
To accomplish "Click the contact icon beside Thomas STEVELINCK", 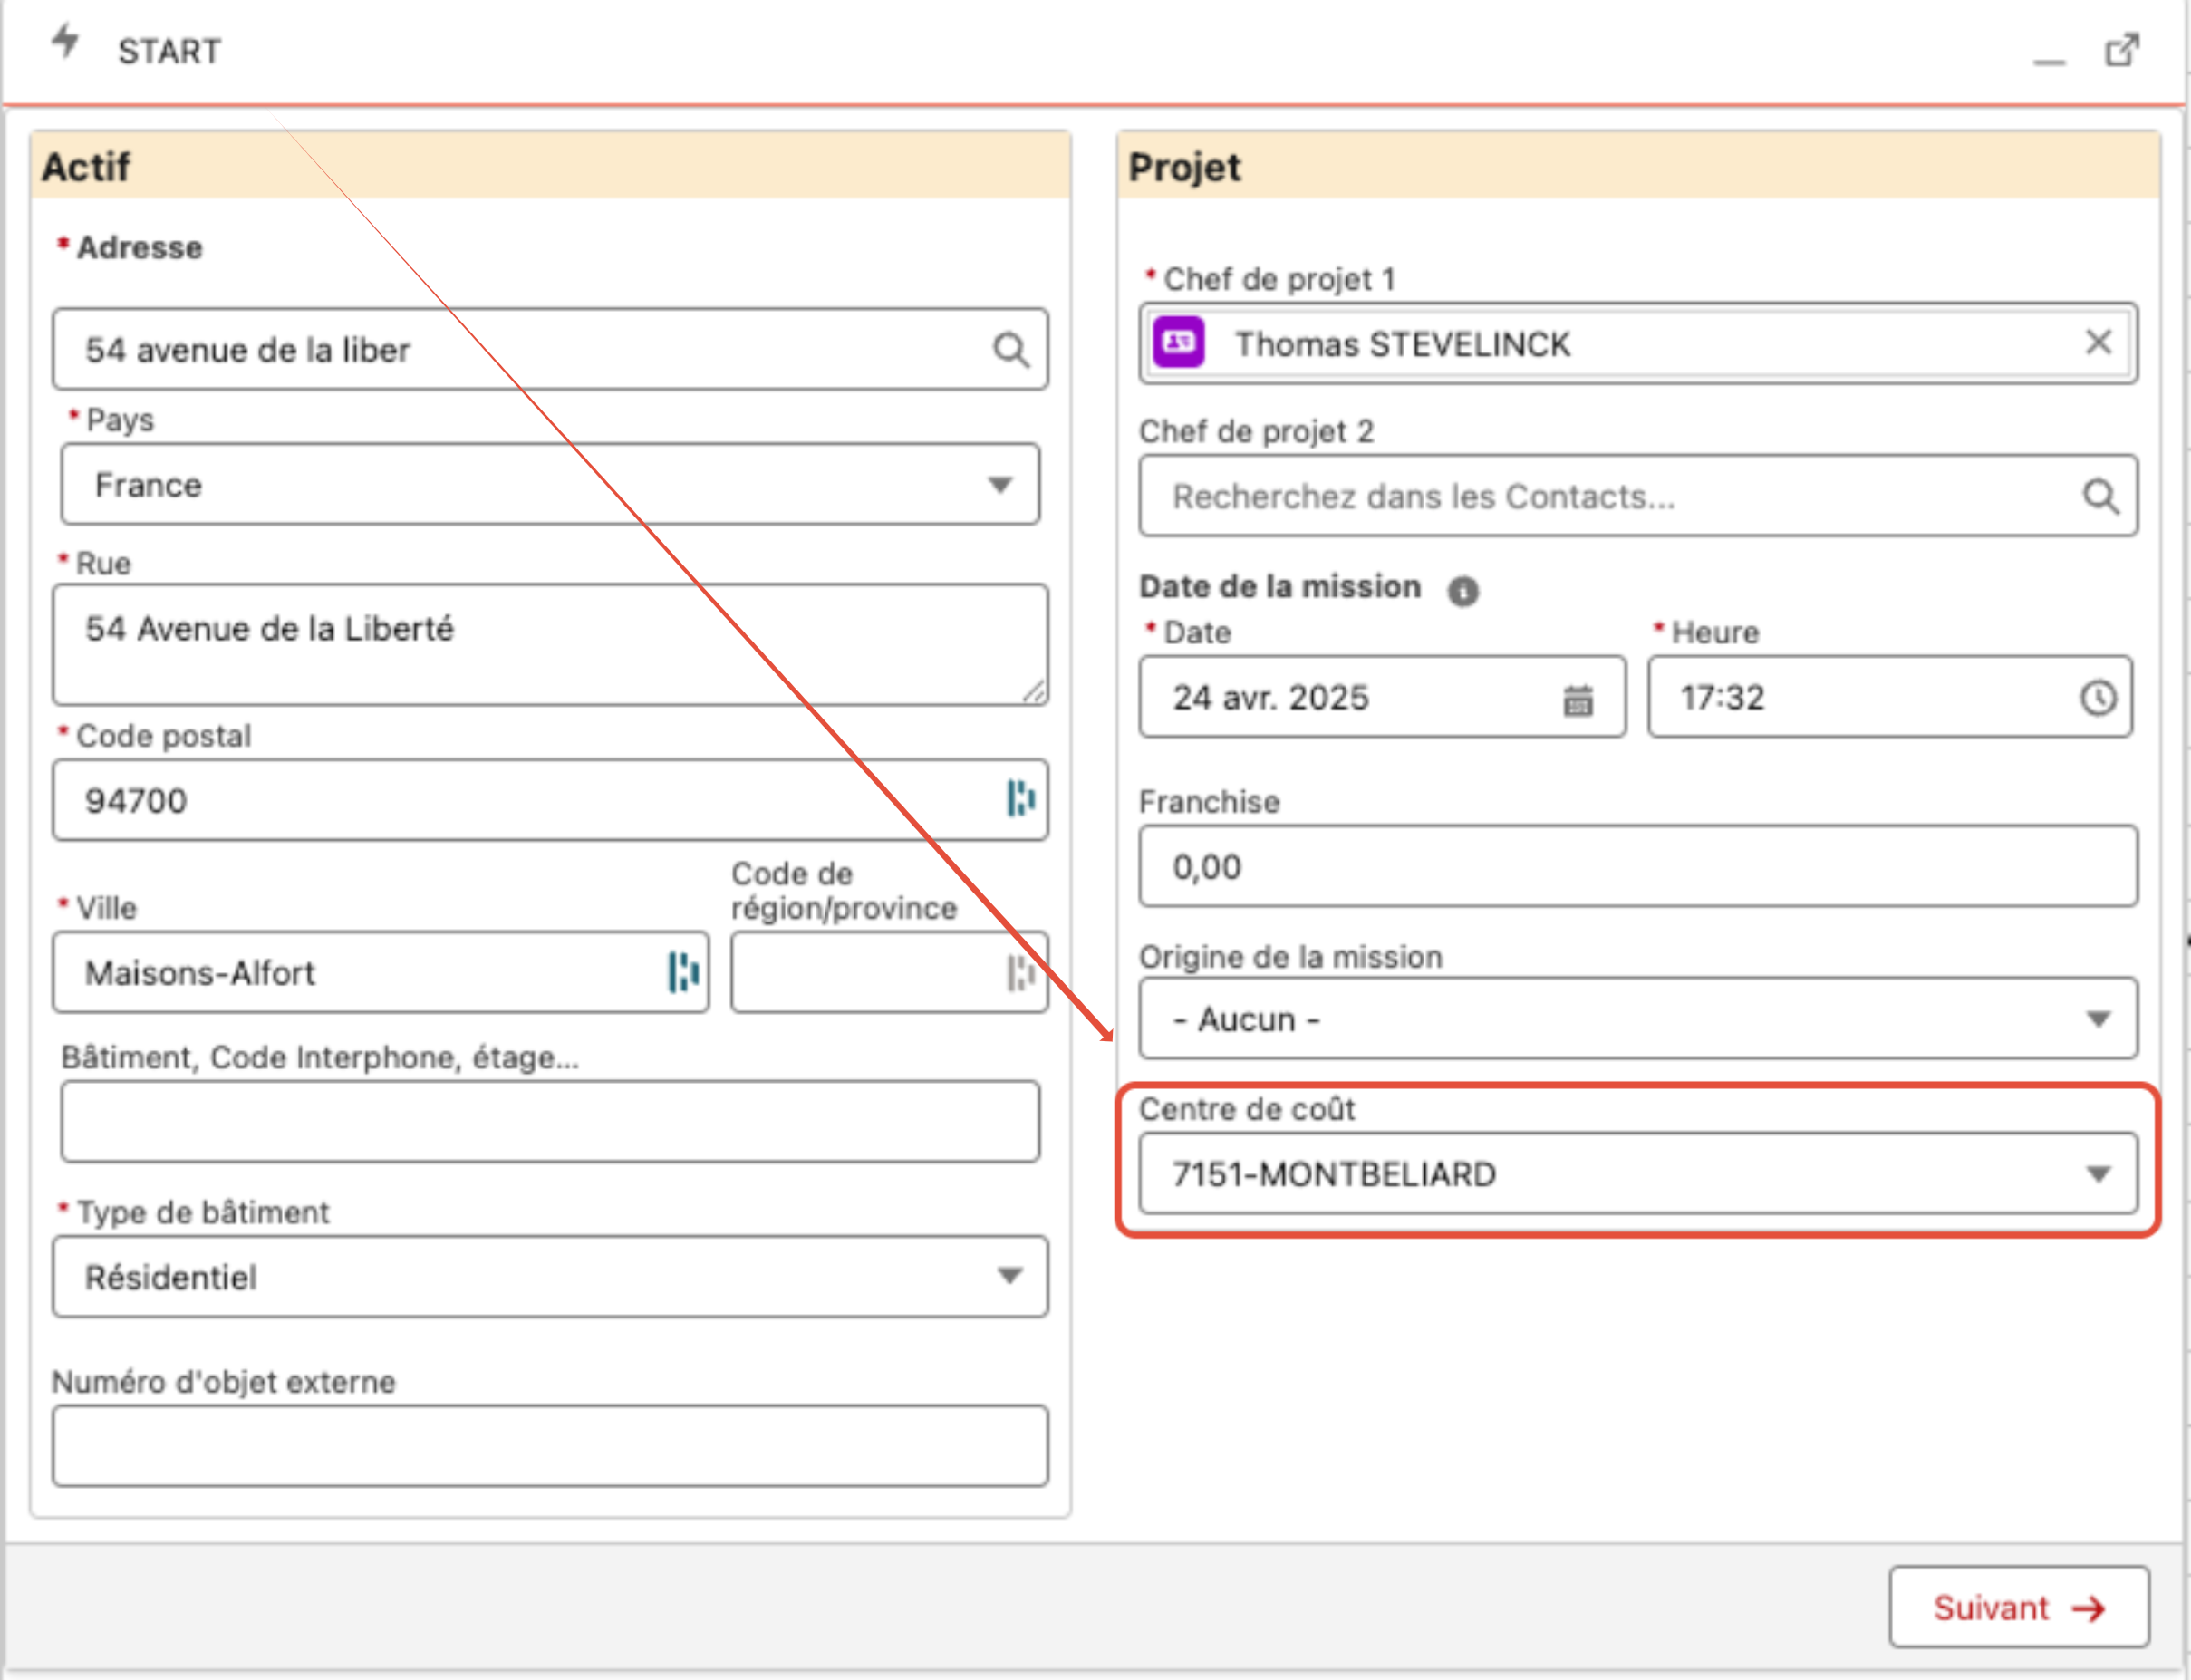I will click(1179, 343).
